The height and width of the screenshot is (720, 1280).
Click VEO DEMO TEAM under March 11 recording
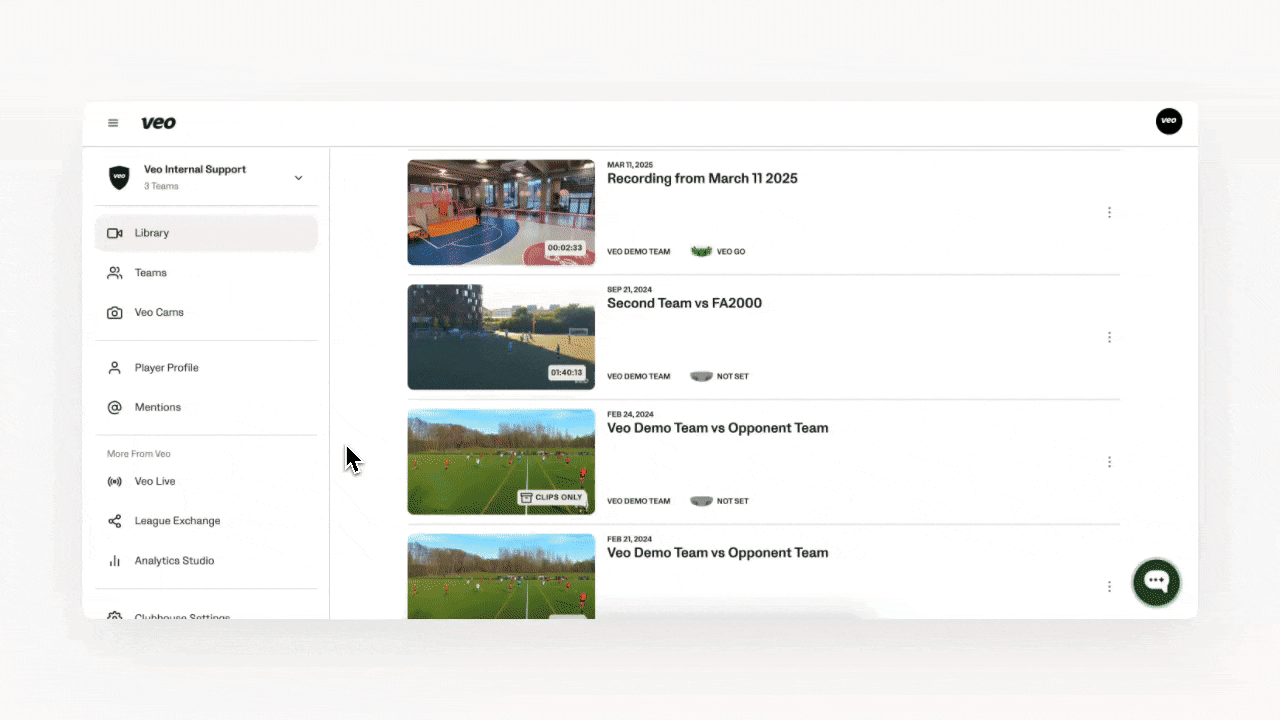(638, 252)
